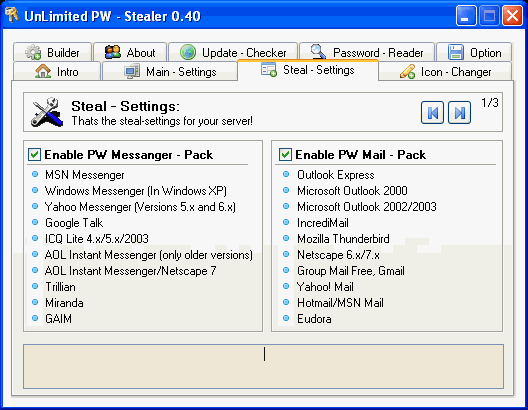Close the UnLimited PW window
The image size is (528, 410).
512,15
